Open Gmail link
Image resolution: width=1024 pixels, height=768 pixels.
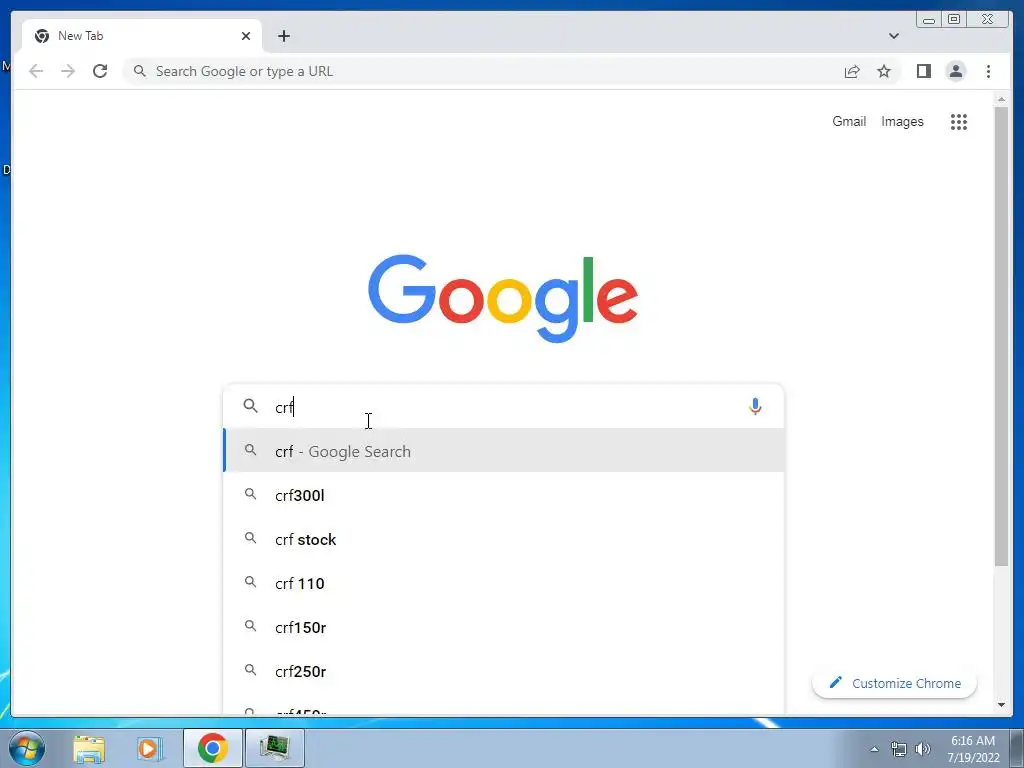point(849,121)
